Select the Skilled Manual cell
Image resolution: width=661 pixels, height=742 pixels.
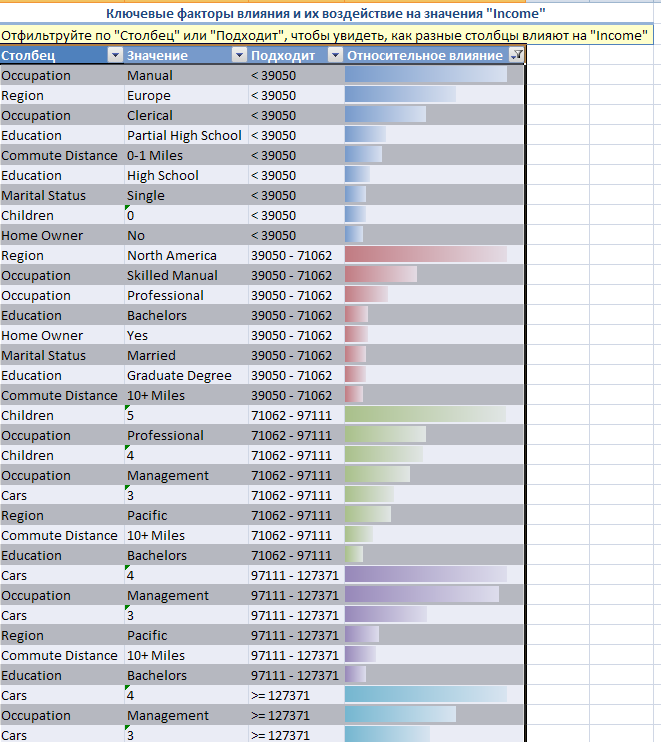[186, 275]
